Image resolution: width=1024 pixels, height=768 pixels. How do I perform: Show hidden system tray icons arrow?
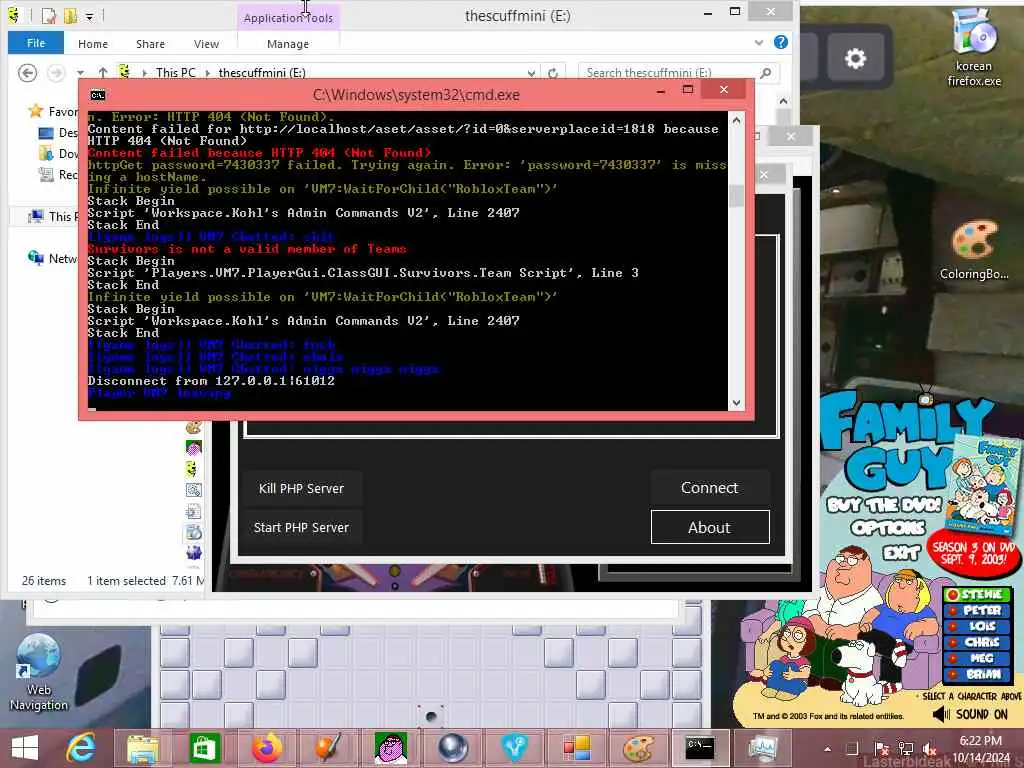pos(828,749)
